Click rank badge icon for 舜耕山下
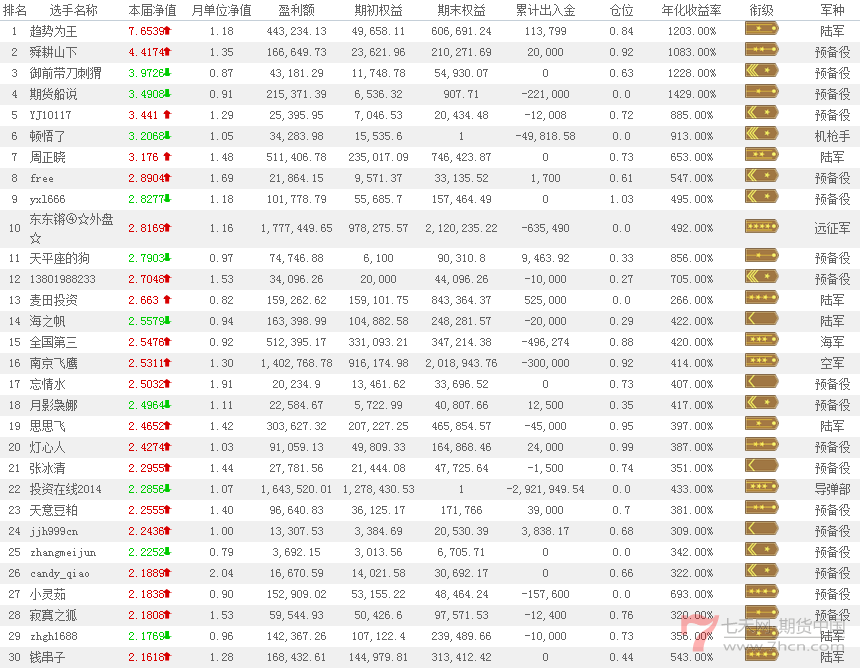860x668 pixels. tap(762, 50)
